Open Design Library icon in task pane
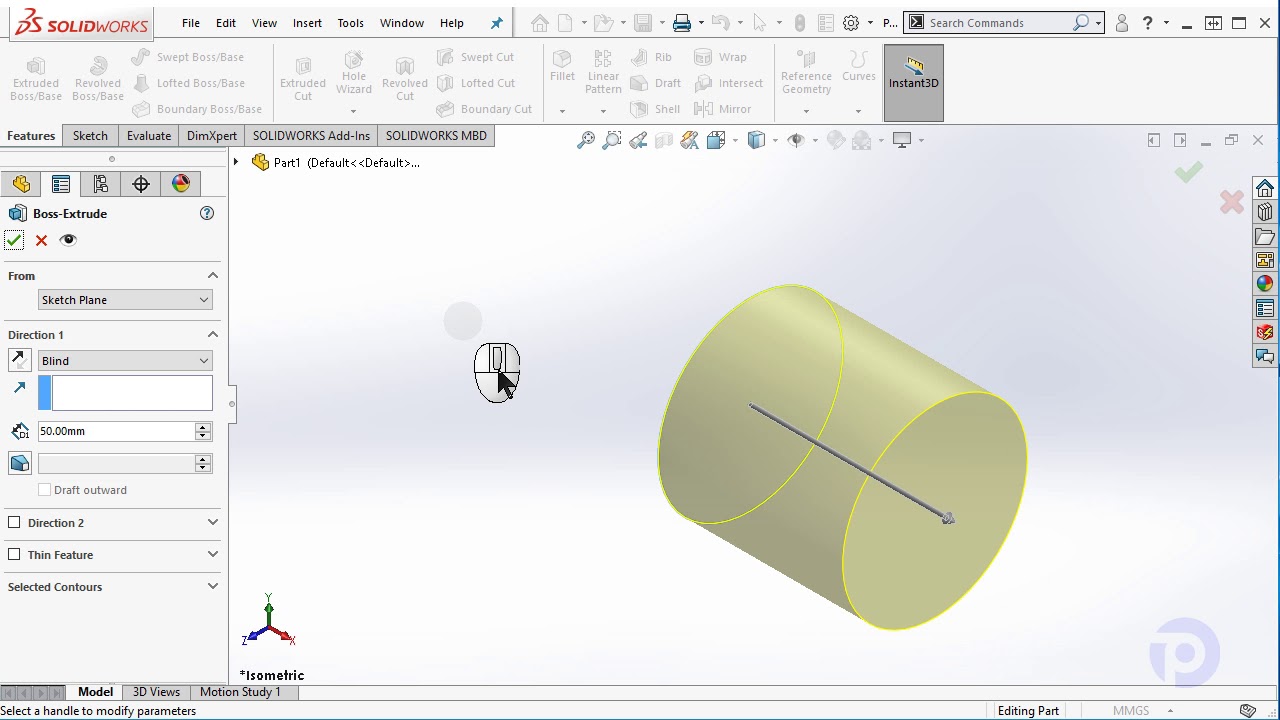This screenshot has height=720, width=1280. 1265,213
